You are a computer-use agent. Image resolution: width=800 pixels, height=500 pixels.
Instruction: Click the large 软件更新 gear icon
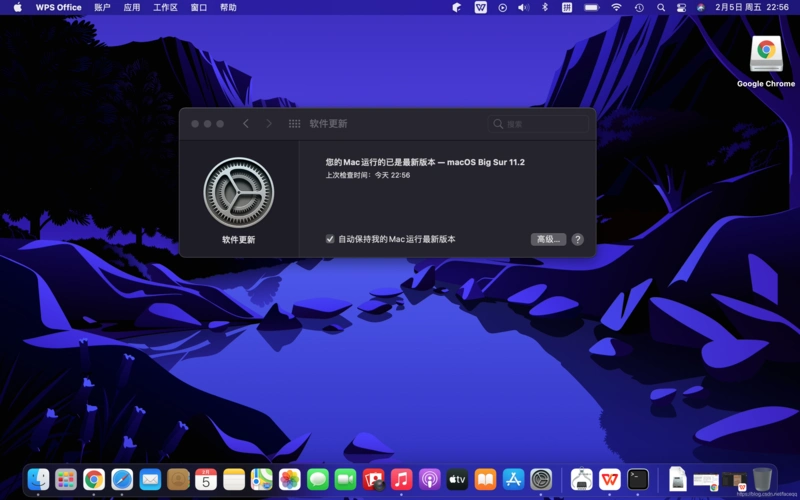click(239, 192)
